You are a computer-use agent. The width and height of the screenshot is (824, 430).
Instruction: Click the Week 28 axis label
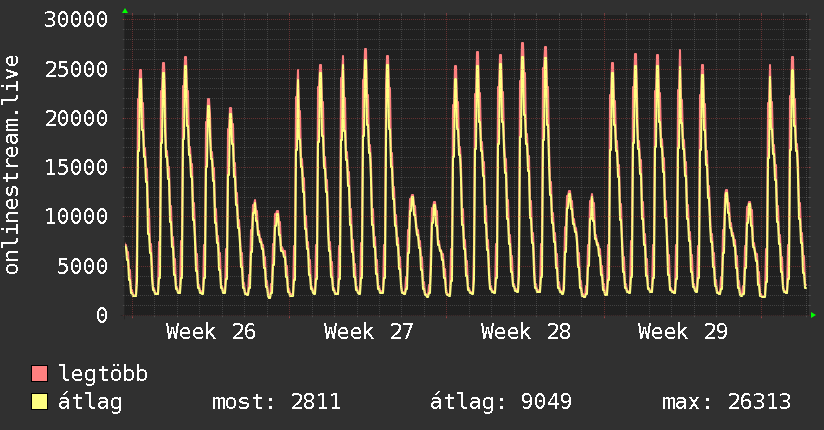(526, 332)
